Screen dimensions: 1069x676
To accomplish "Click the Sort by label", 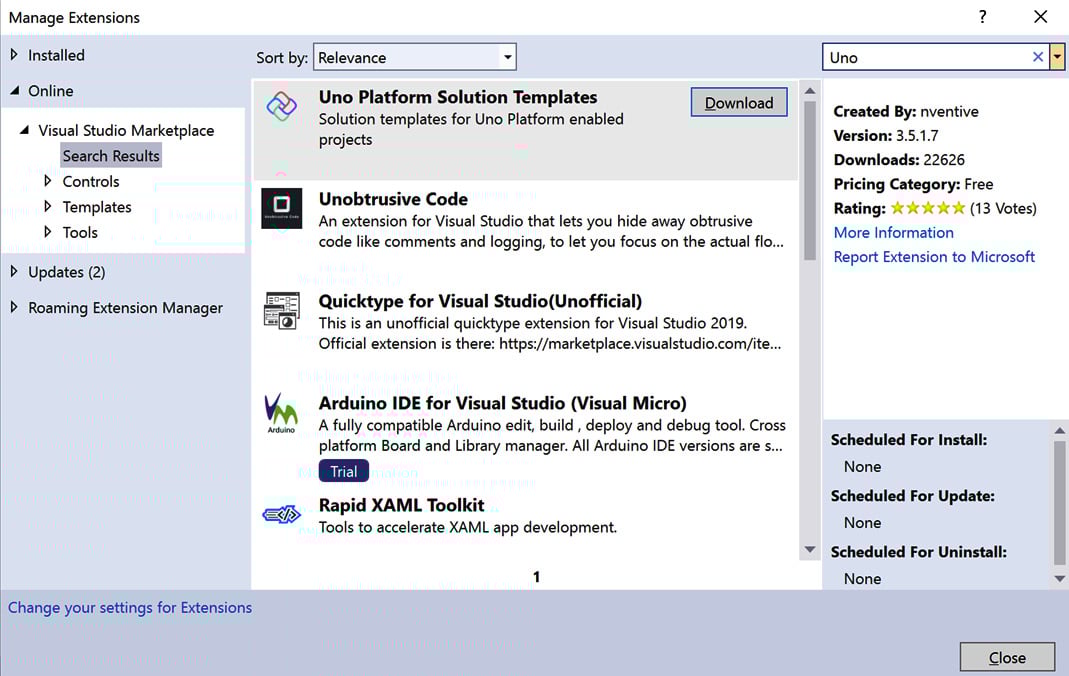I will pos(282,58).
